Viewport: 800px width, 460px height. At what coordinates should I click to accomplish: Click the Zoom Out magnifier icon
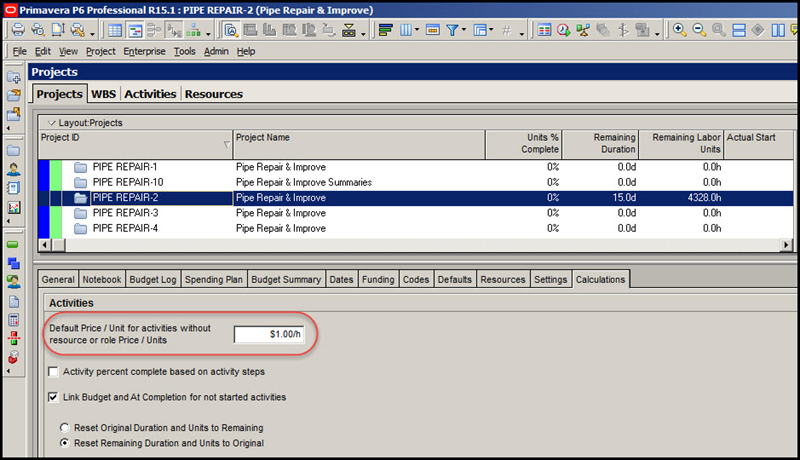point(699,30)
